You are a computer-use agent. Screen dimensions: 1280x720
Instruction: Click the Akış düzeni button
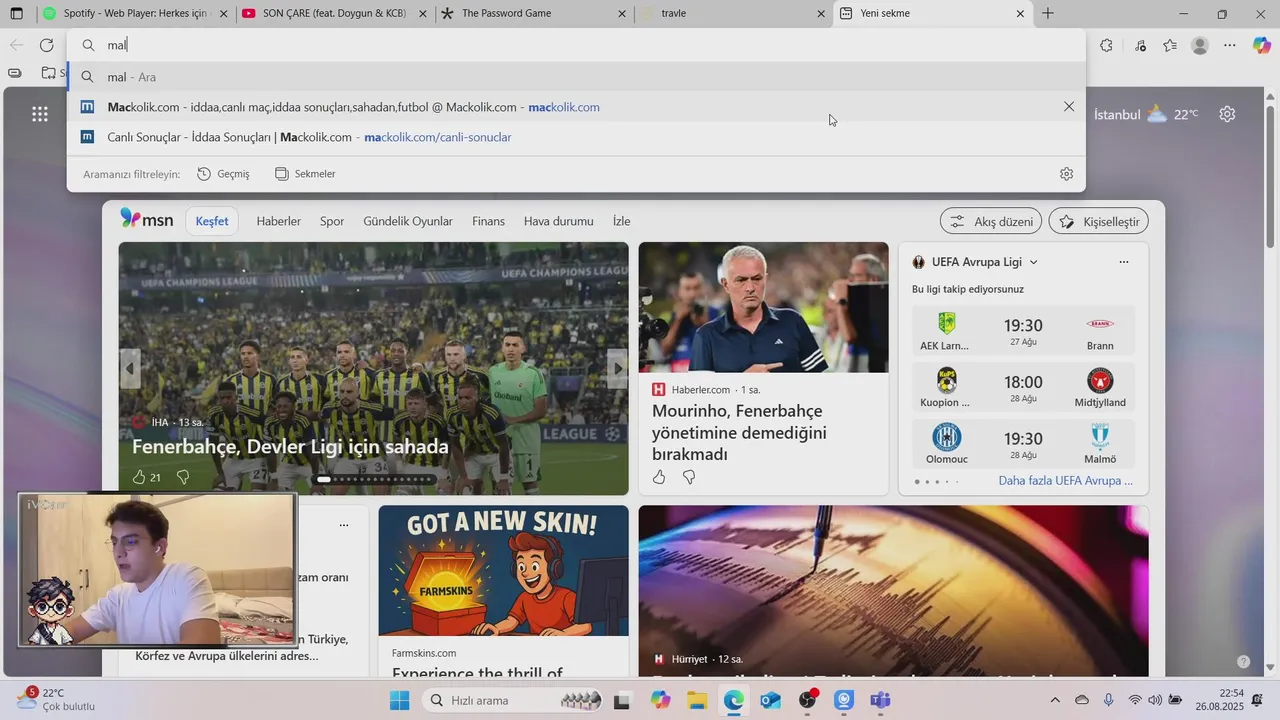(x=991, y=221)
